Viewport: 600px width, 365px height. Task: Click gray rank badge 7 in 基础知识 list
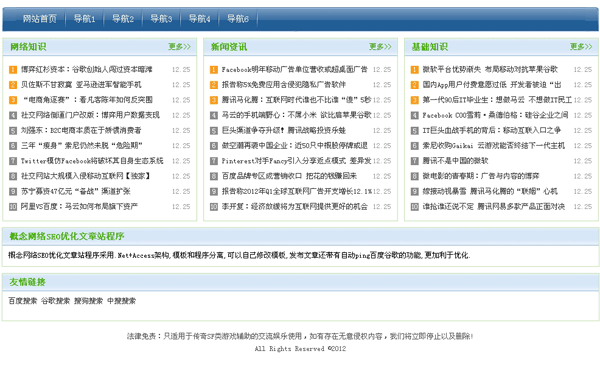[415, 161]
